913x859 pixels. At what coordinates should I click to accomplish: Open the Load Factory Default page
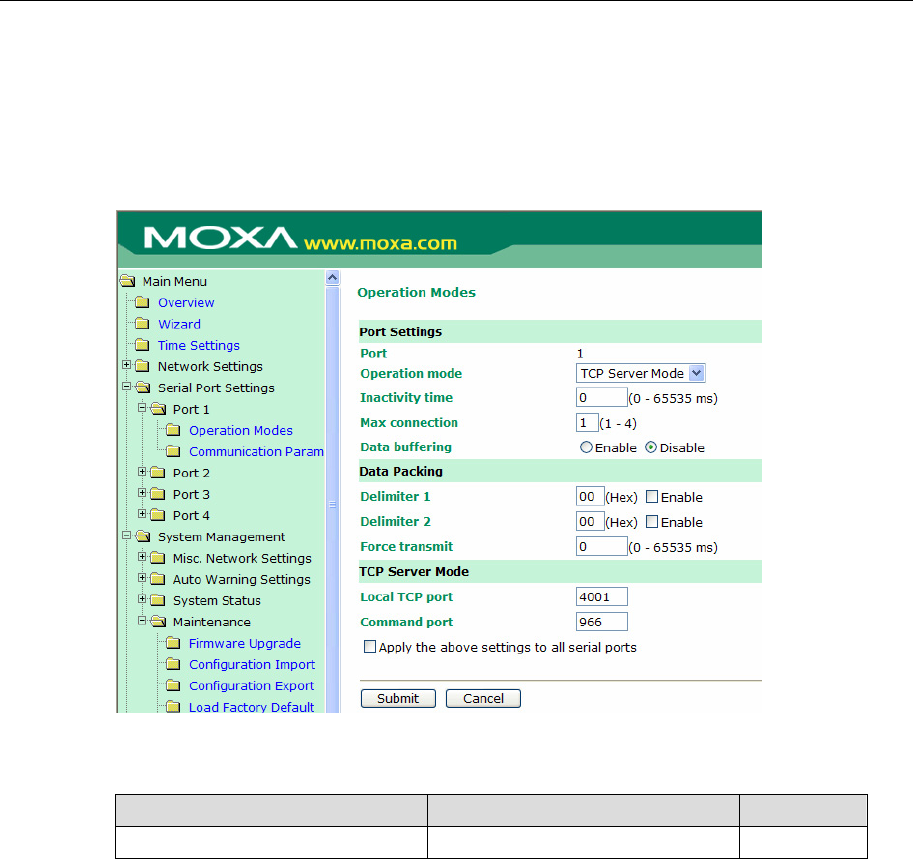tap(251, 707)
